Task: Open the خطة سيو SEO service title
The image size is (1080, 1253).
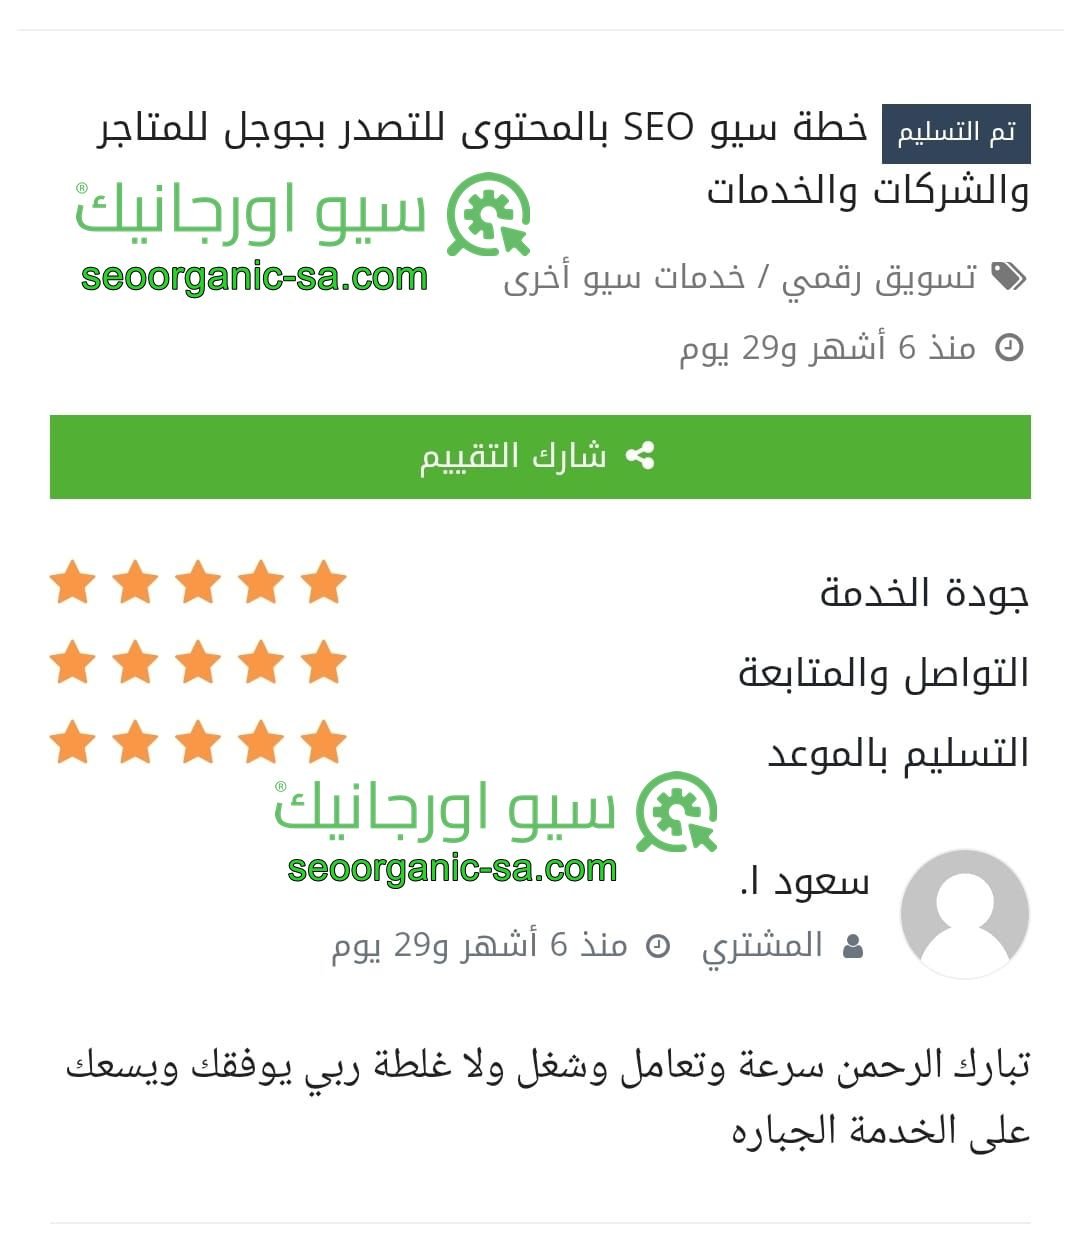Action: tap(563, 159)
